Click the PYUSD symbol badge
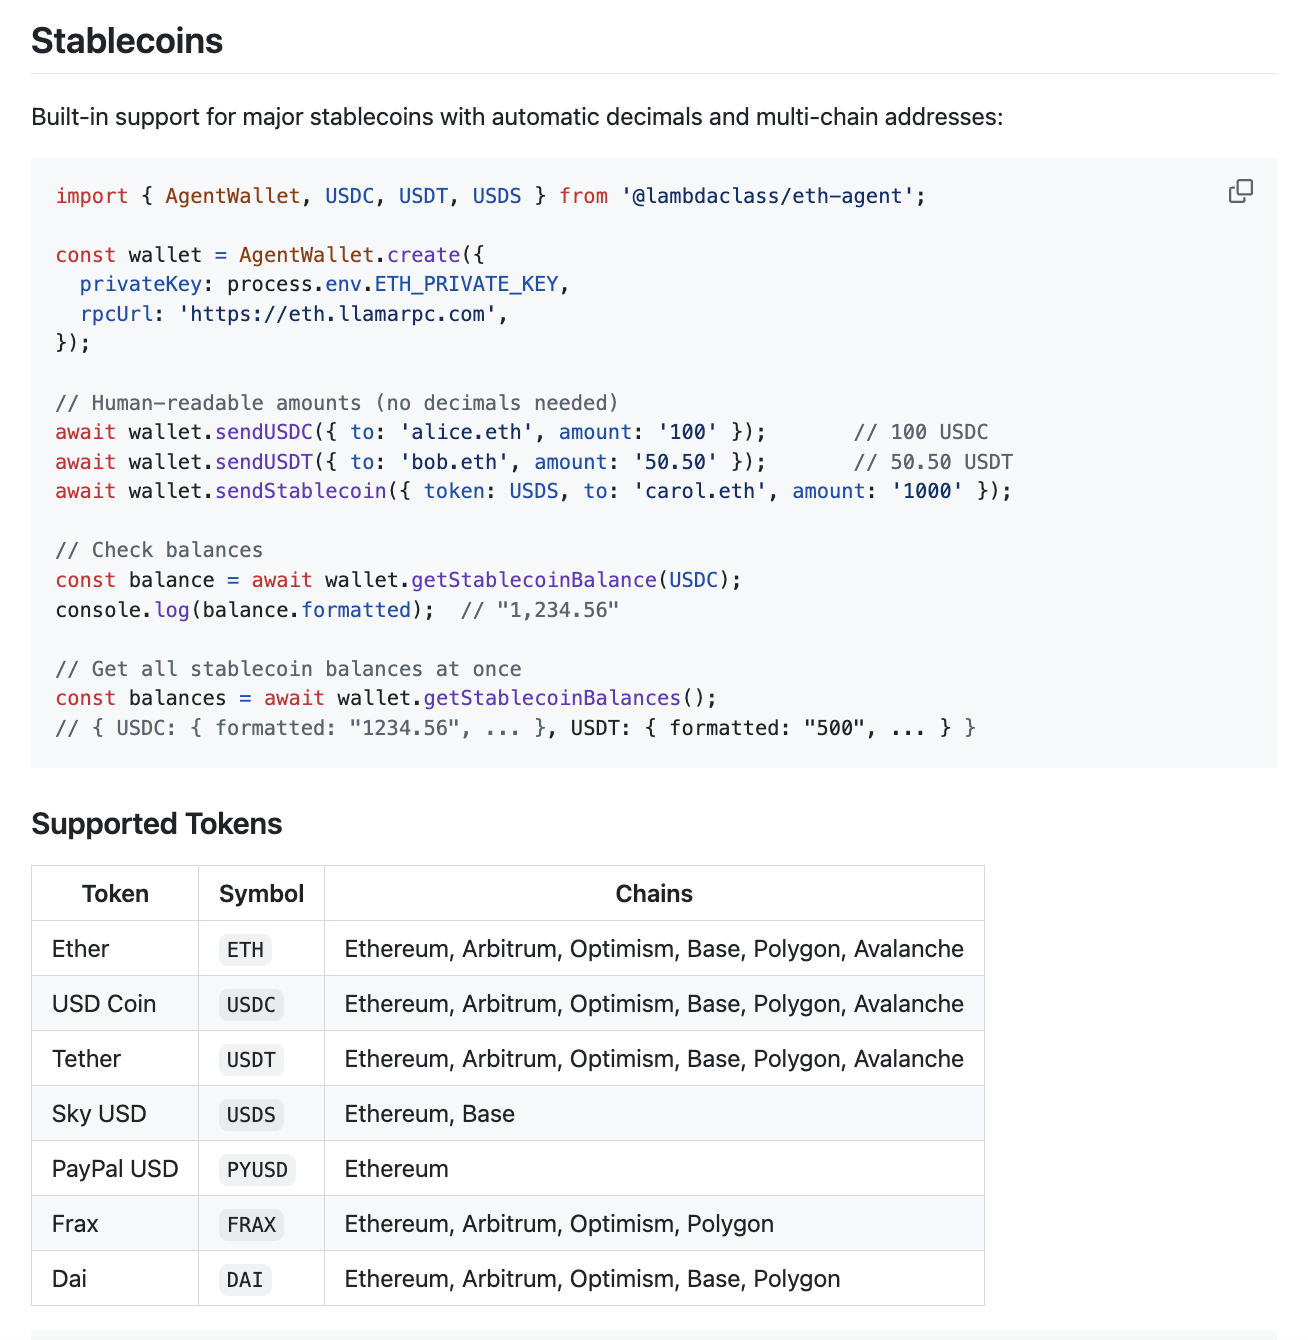The height and width of the screenshot is (1340, 1308). [x=257, y=1170]
